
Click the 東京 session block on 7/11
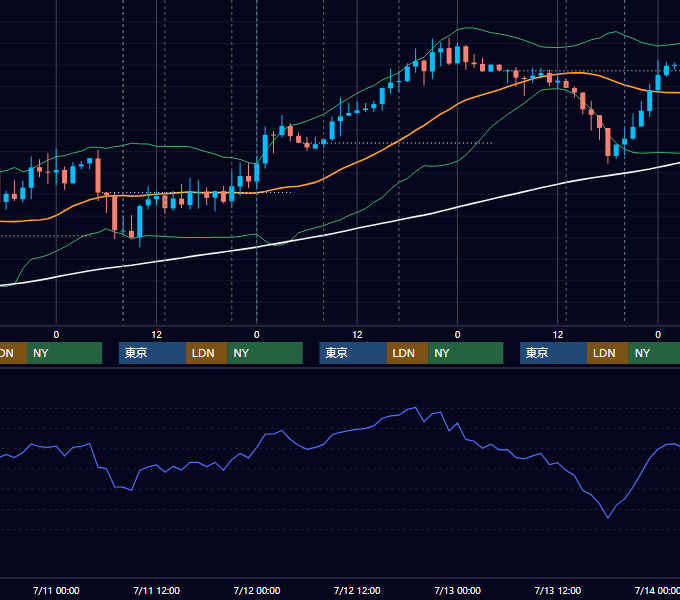click(152, 353)
